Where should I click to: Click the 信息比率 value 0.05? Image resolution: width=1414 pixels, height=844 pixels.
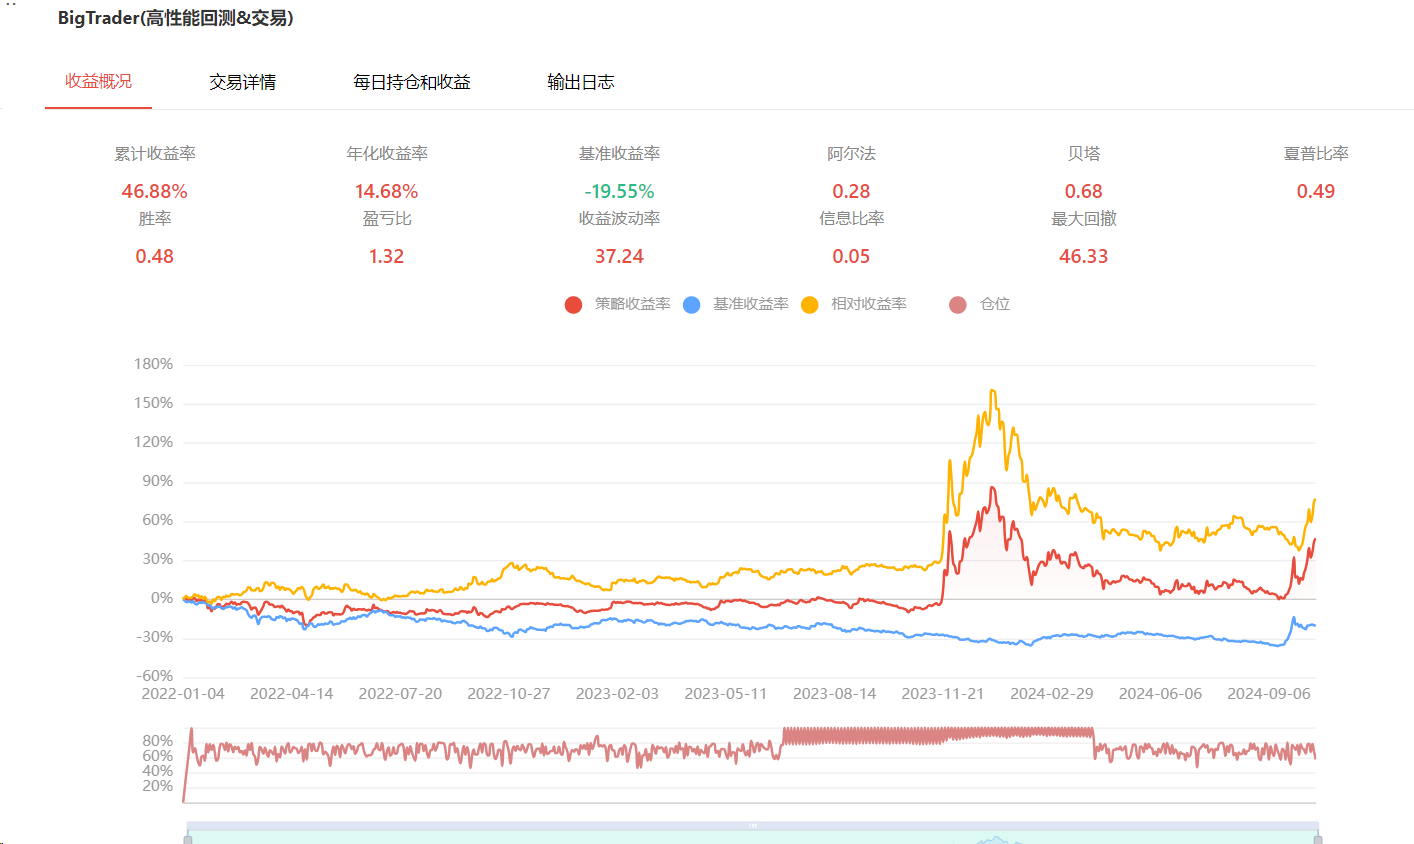pyautogui.click(x=851, y=256)
